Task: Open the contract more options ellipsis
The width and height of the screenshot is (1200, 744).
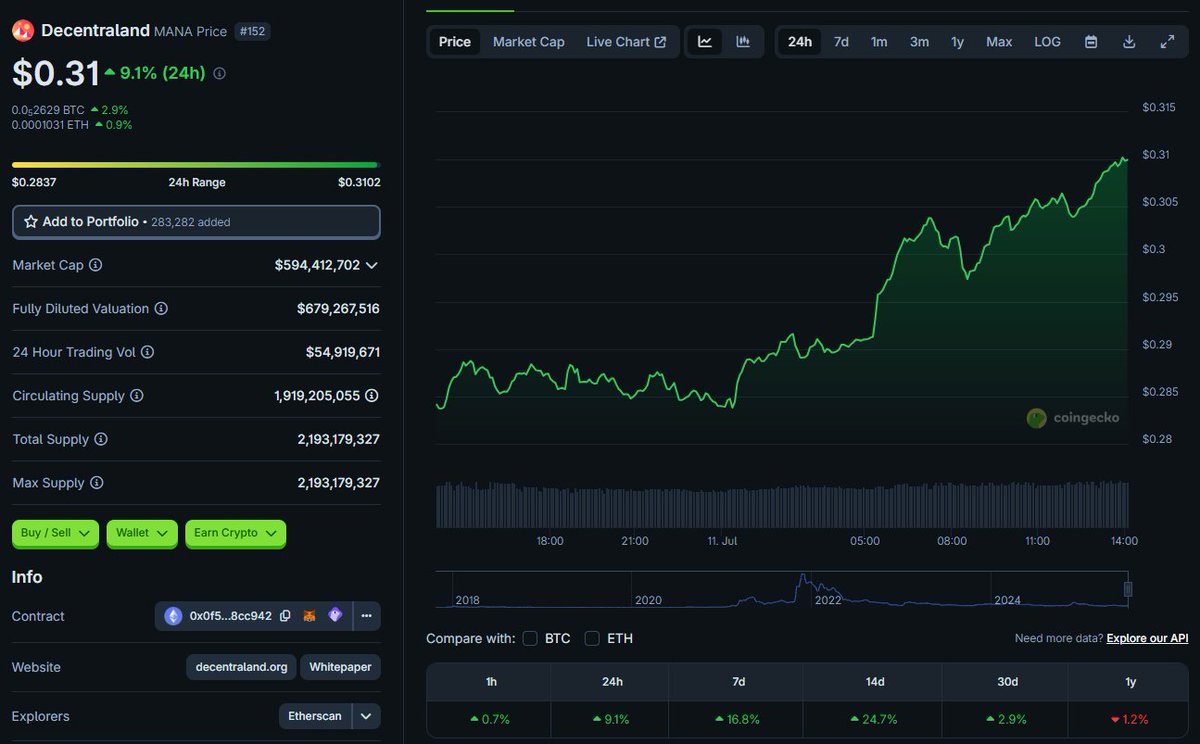Action: [367, 616]
